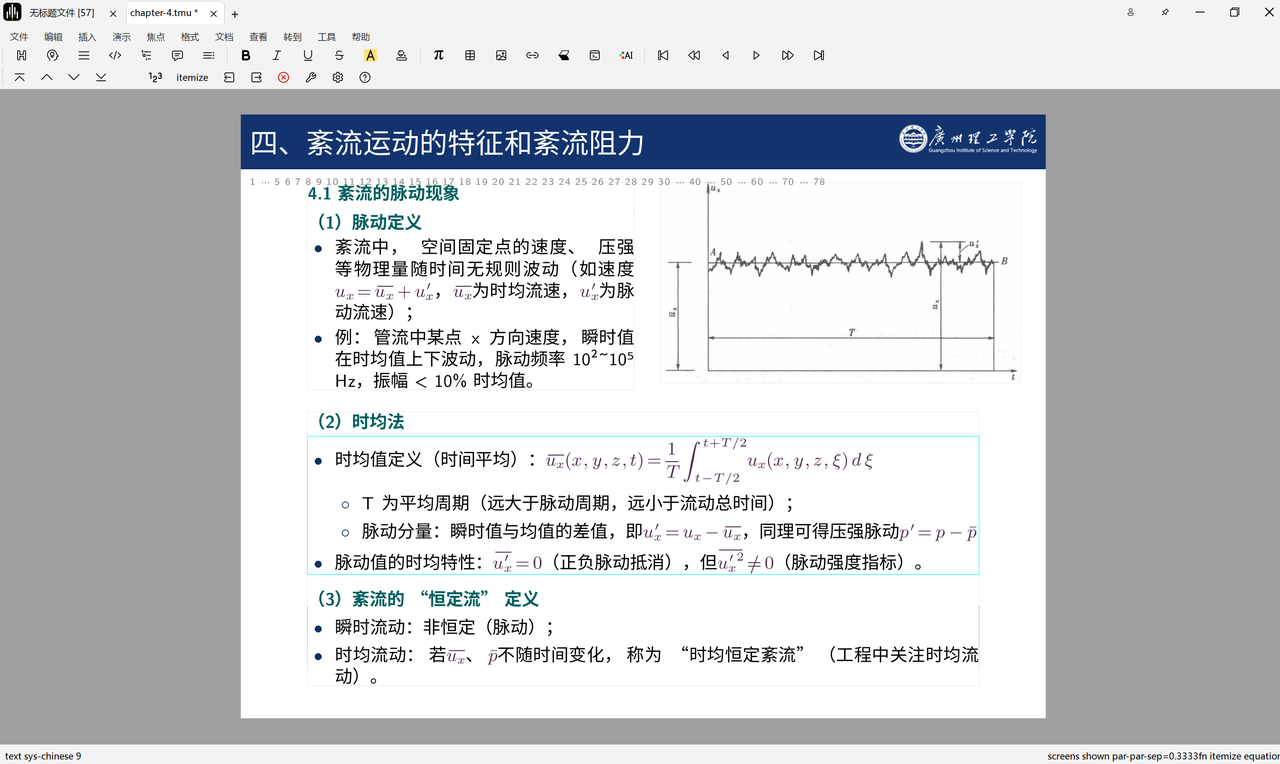Apply underline to selected text

click(x=308, y=56)
